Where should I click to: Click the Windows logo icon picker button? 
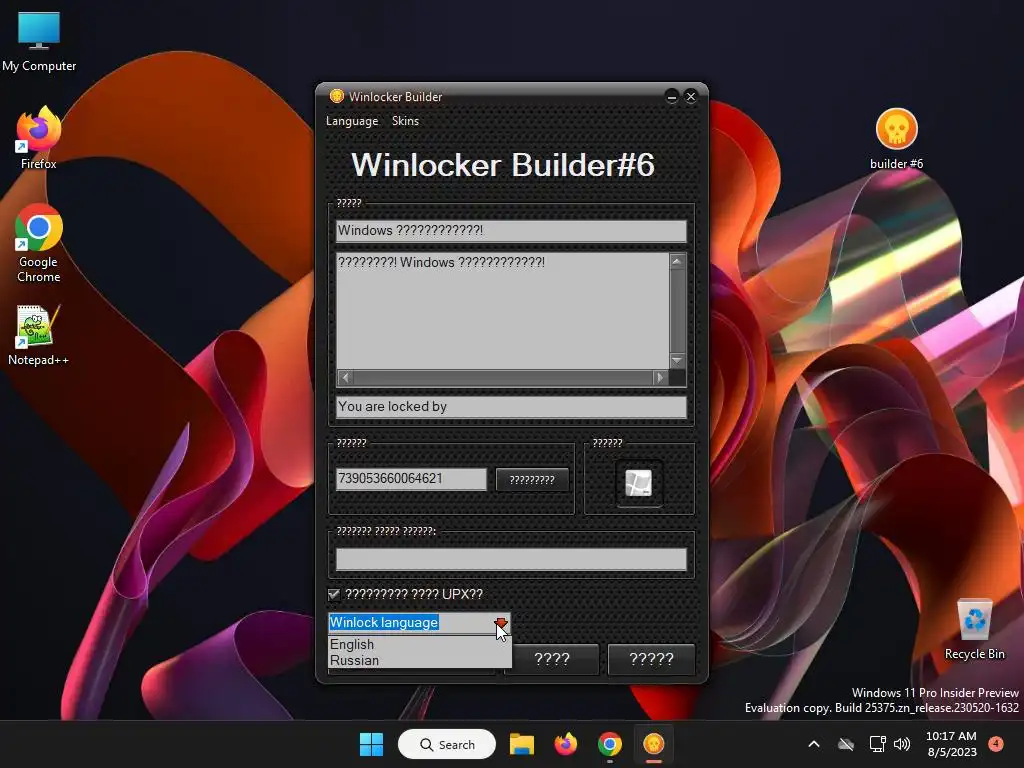[639, 483]
